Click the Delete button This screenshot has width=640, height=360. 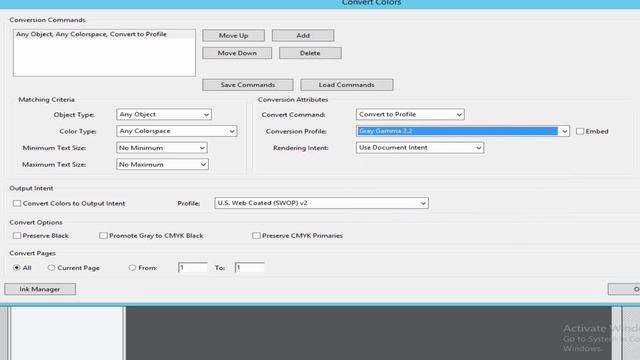310,53
